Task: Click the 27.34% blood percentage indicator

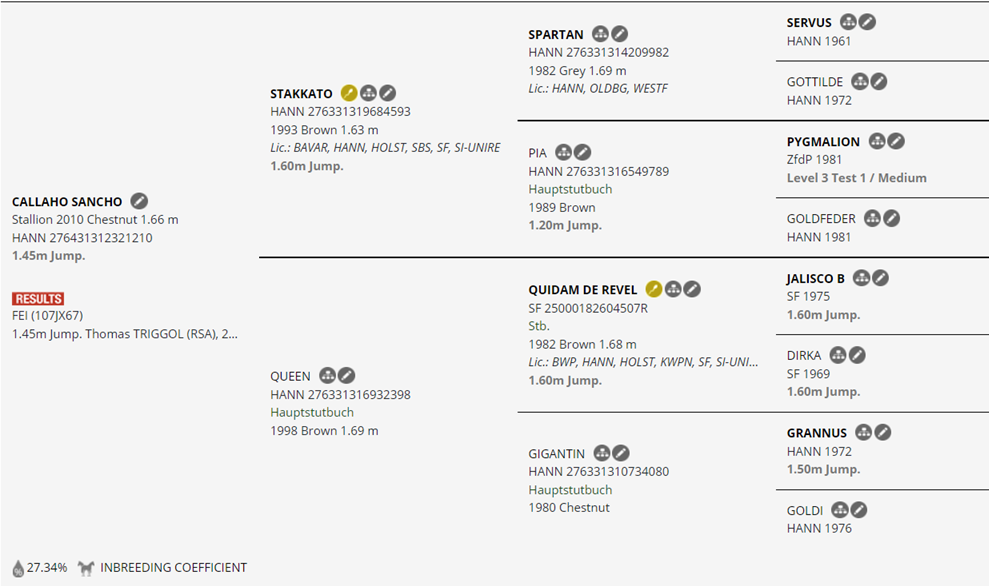Action: tap(40, 568)
